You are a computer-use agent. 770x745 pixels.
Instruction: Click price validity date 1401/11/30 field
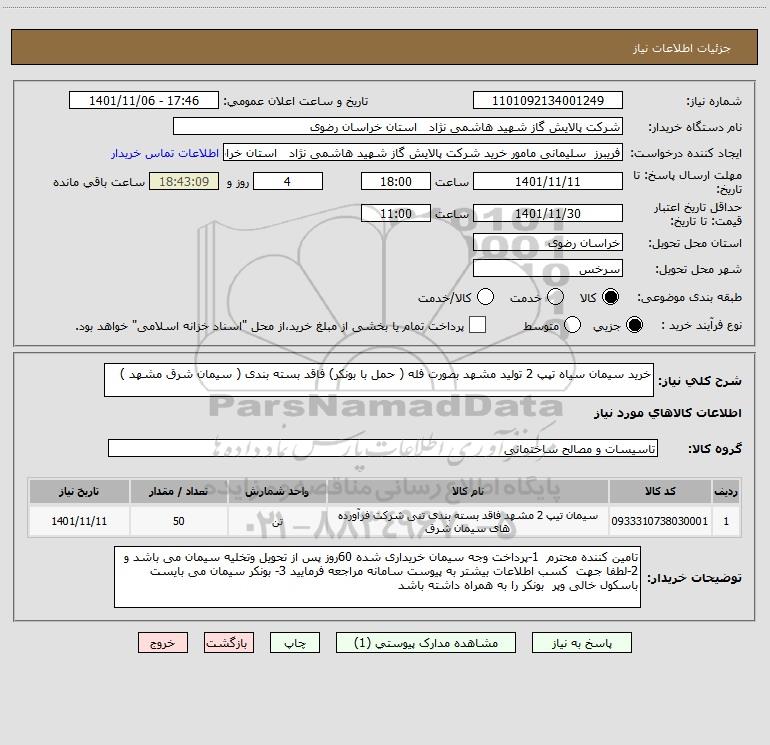tap(548, 213)
